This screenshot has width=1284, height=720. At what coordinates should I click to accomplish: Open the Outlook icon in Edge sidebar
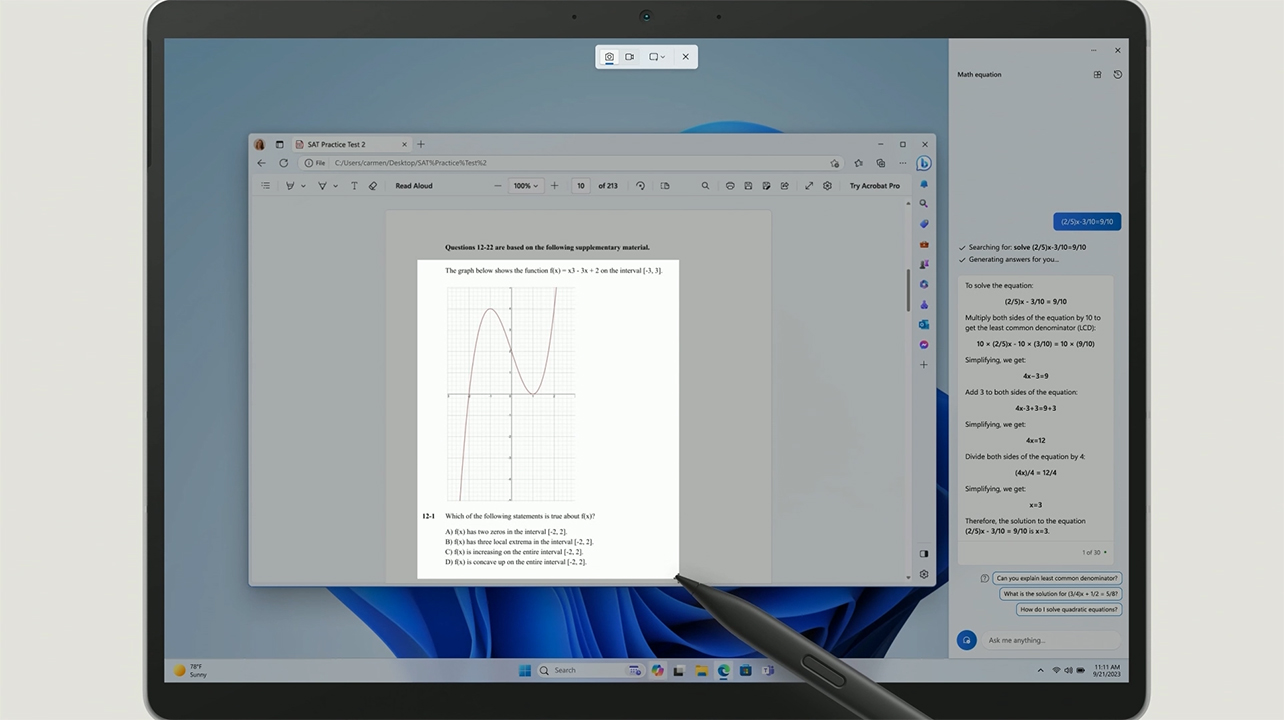[924, 324]
